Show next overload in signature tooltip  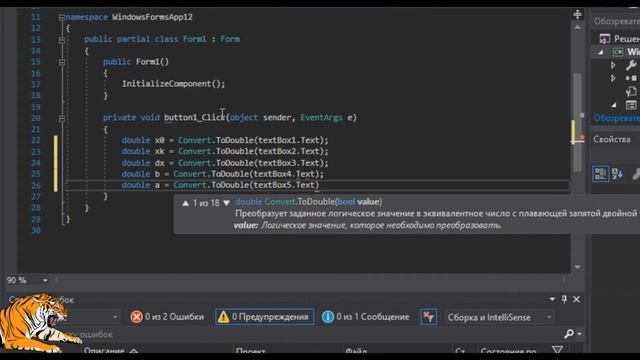coord(227,203)
